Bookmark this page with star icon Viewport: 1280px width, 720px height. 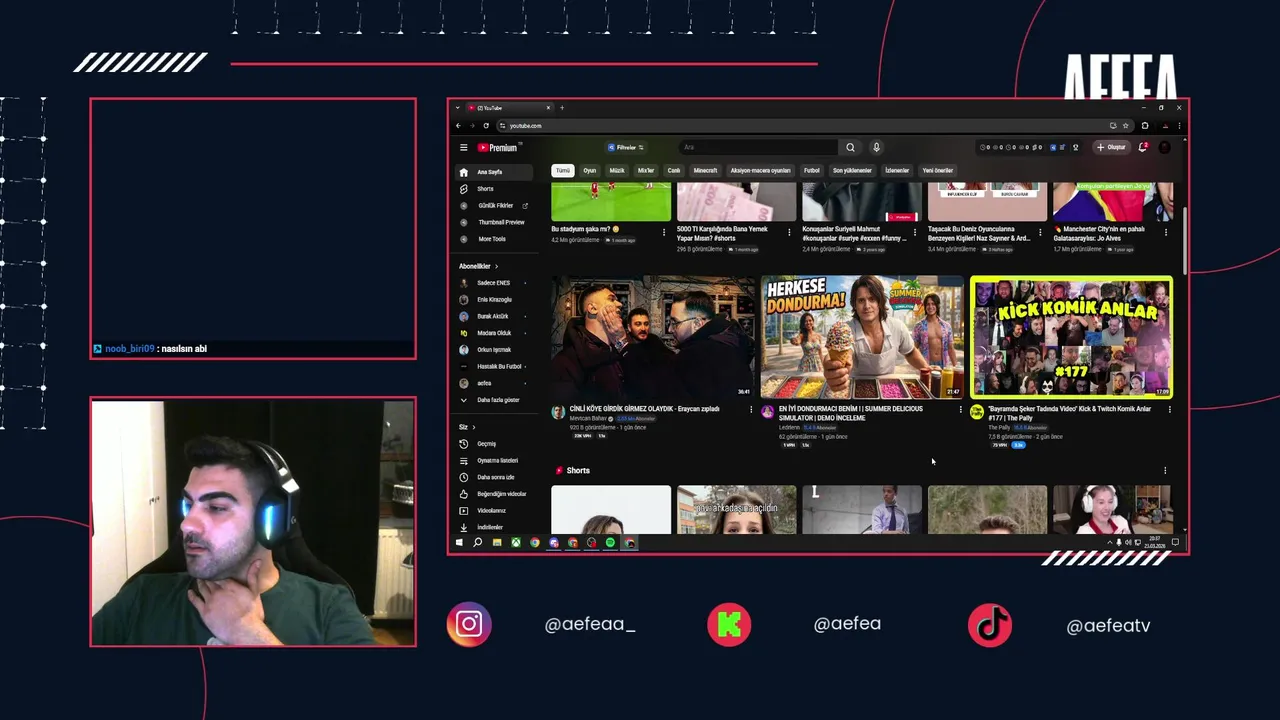click(x=1126, y=126)
